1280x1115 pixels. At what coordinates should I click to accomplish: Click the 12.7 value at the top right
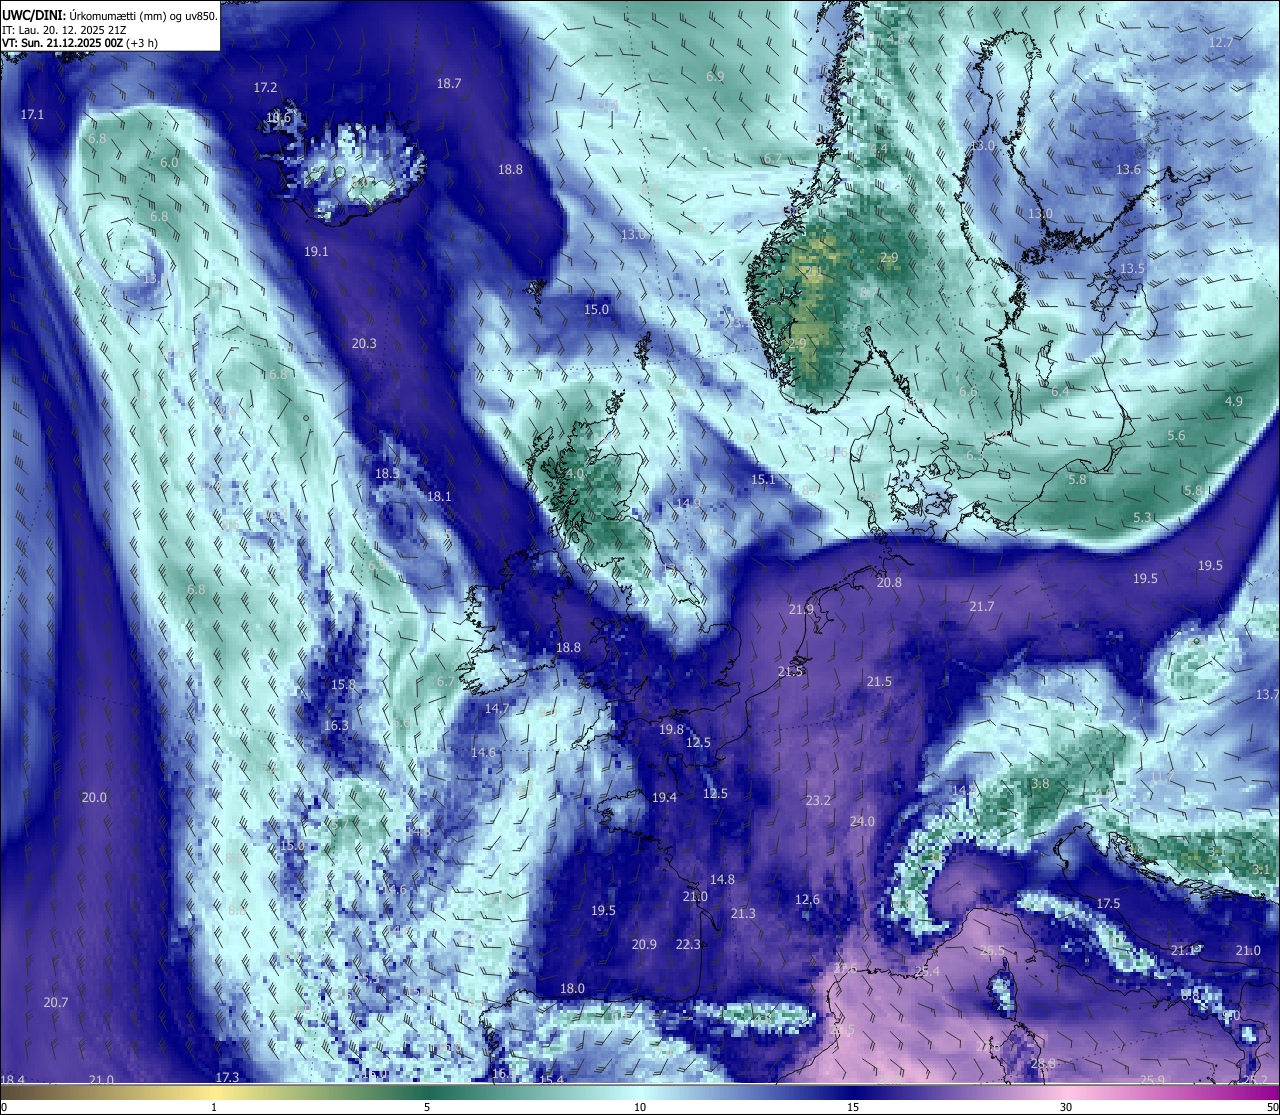click(1221, 43)
